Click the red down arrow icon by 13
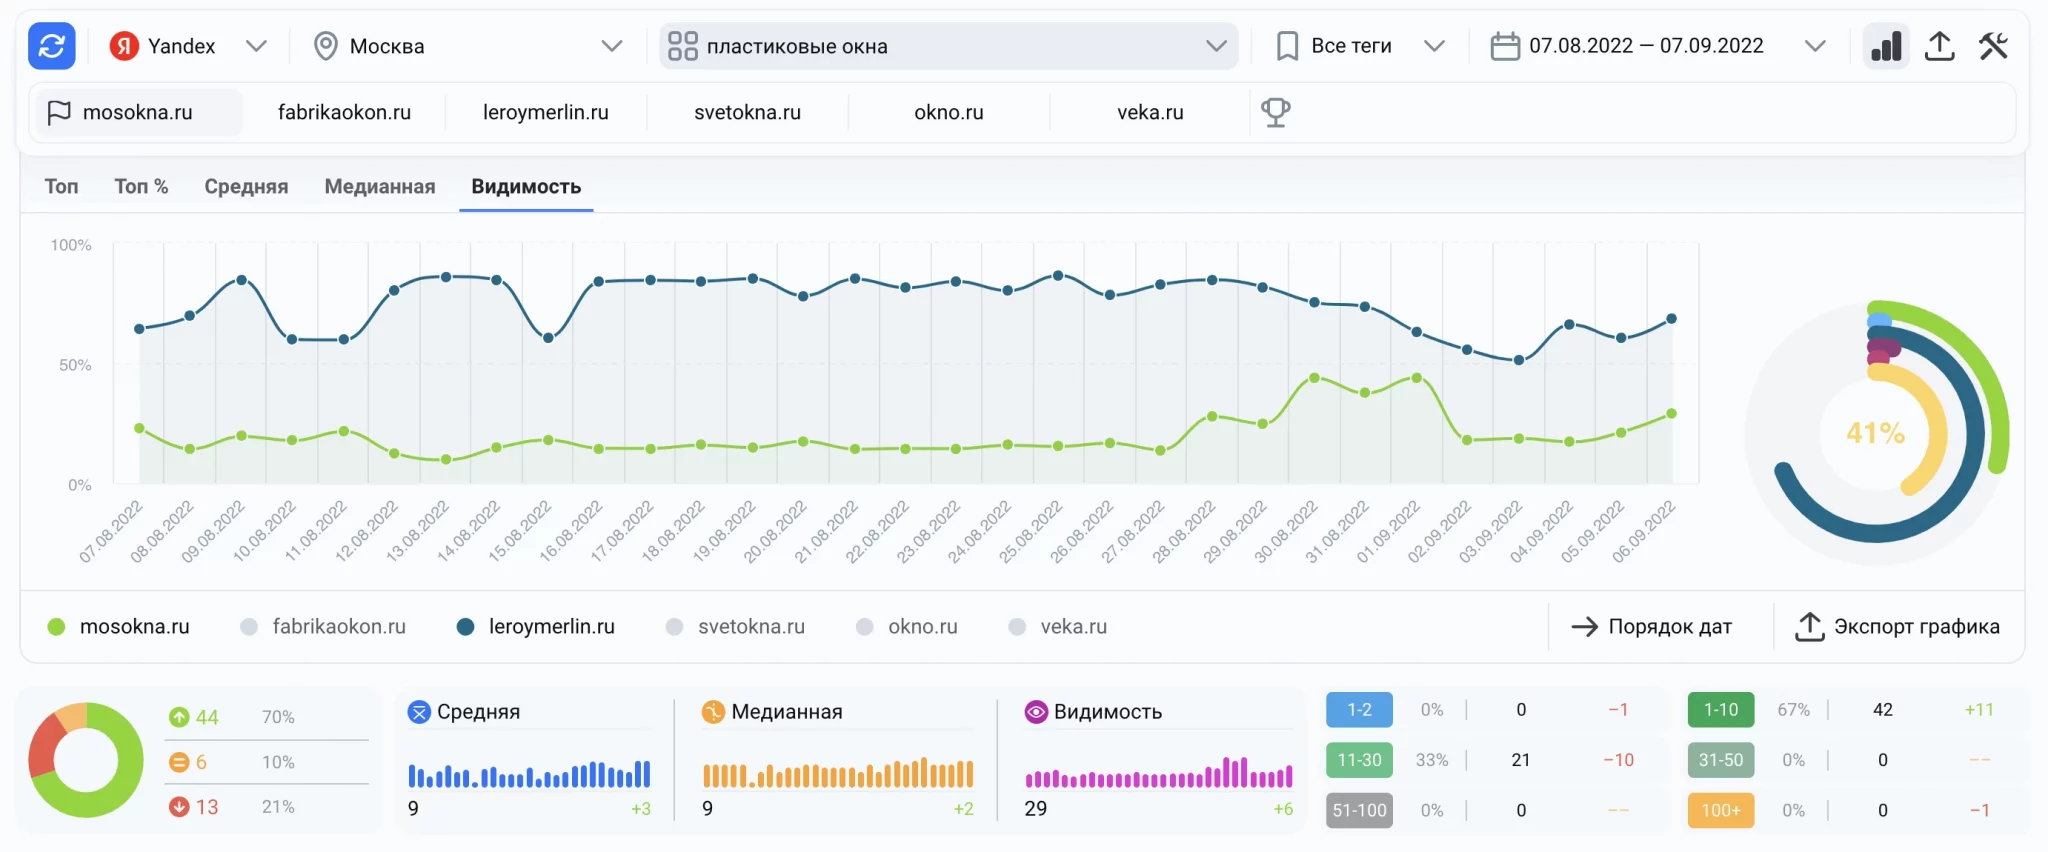This screenshot has width=2048, height=852. (179, 806)
